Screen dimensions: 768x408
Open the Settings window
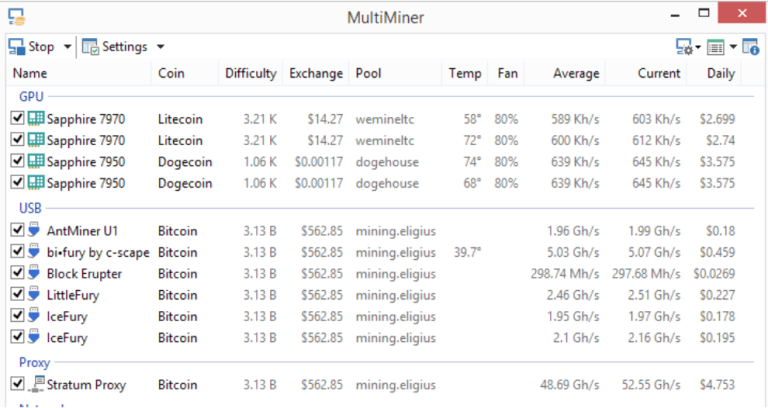[115, 47]
